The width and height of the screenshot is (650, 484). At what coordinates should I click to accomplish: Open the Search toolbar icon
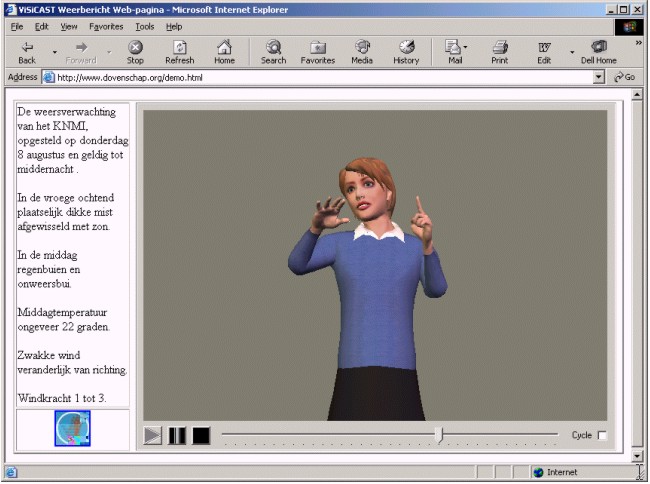[x=273, y=47]
